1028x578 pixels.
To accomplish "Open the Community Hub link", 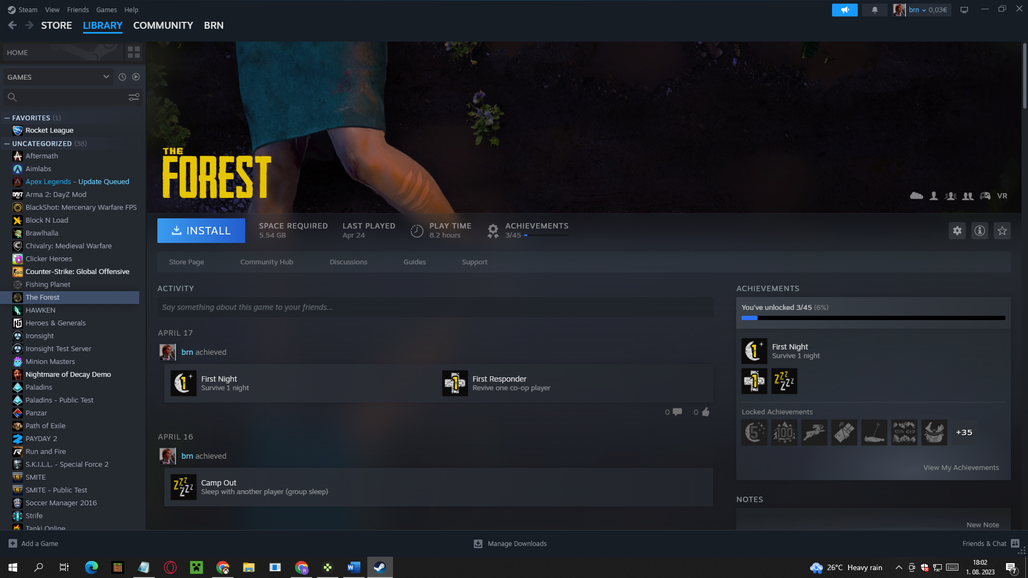I will [x=266, y=262].
